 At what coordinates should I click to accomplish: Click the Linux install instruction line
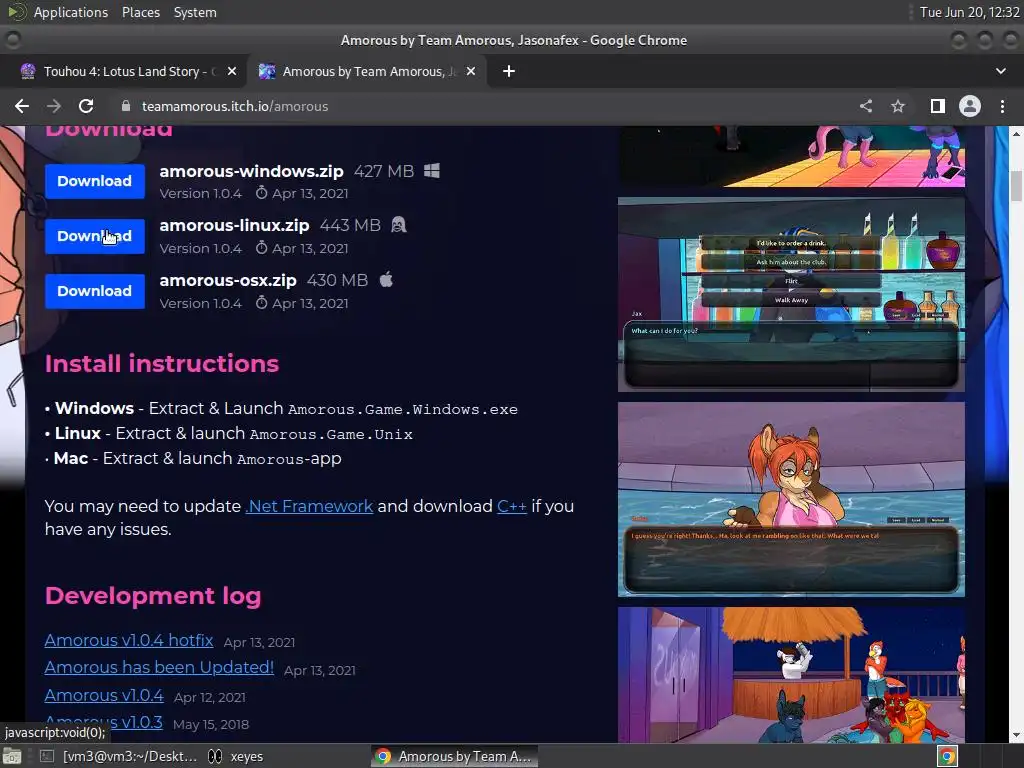pyautogui.click(x=229, y=434)
